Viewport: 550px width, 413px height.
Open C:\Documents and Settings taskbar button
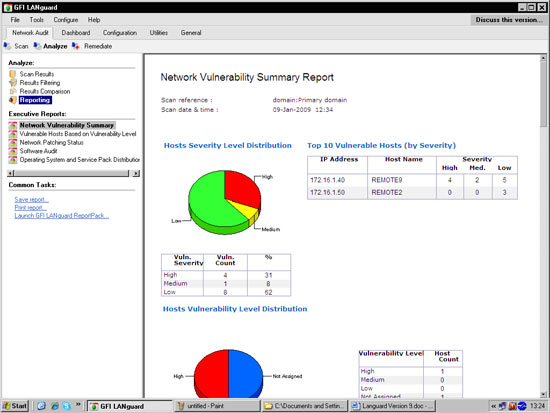[x=304, y=406]
